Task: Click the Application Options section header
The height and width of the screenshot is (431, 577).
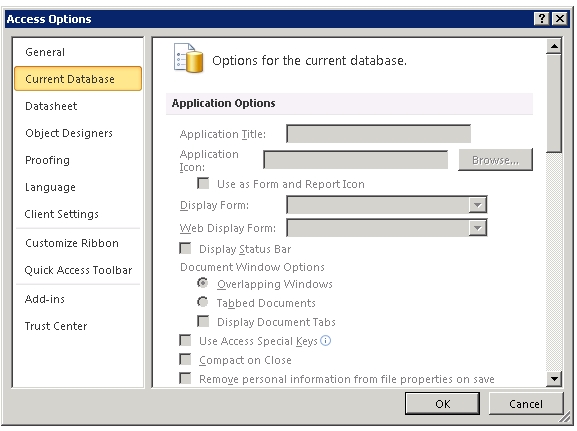Action: coord(349,103)
